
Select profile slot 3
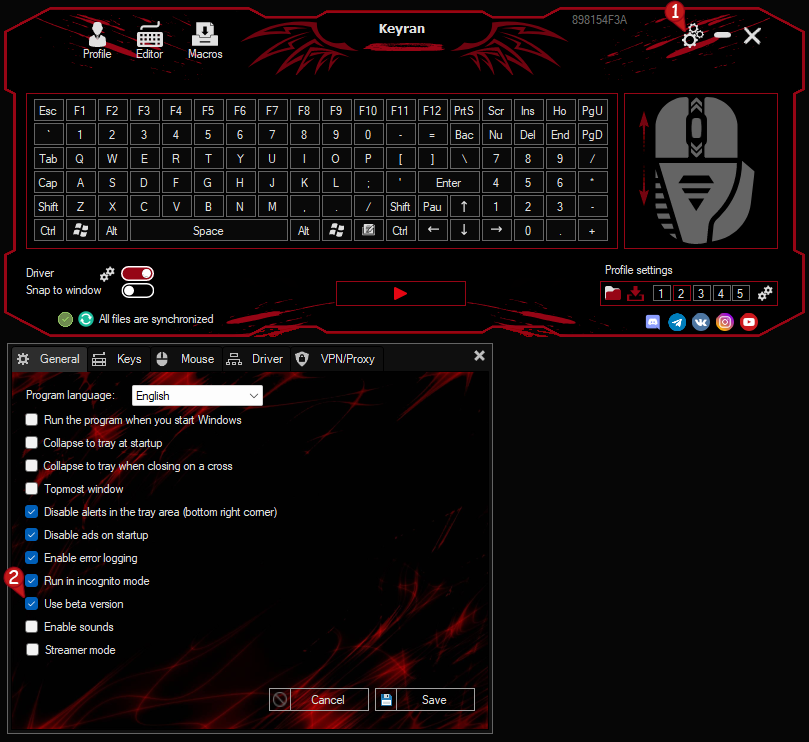tap(701, 294)
